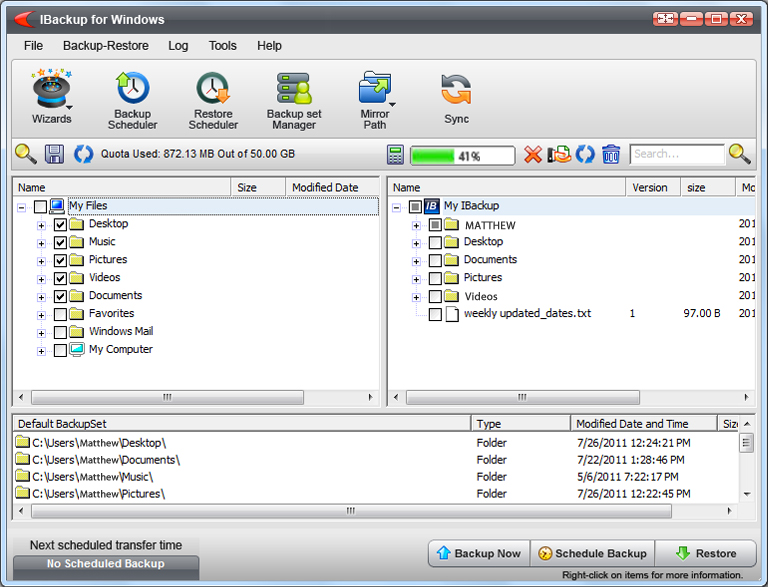Collapse the My Files tree

click(22, 208)
